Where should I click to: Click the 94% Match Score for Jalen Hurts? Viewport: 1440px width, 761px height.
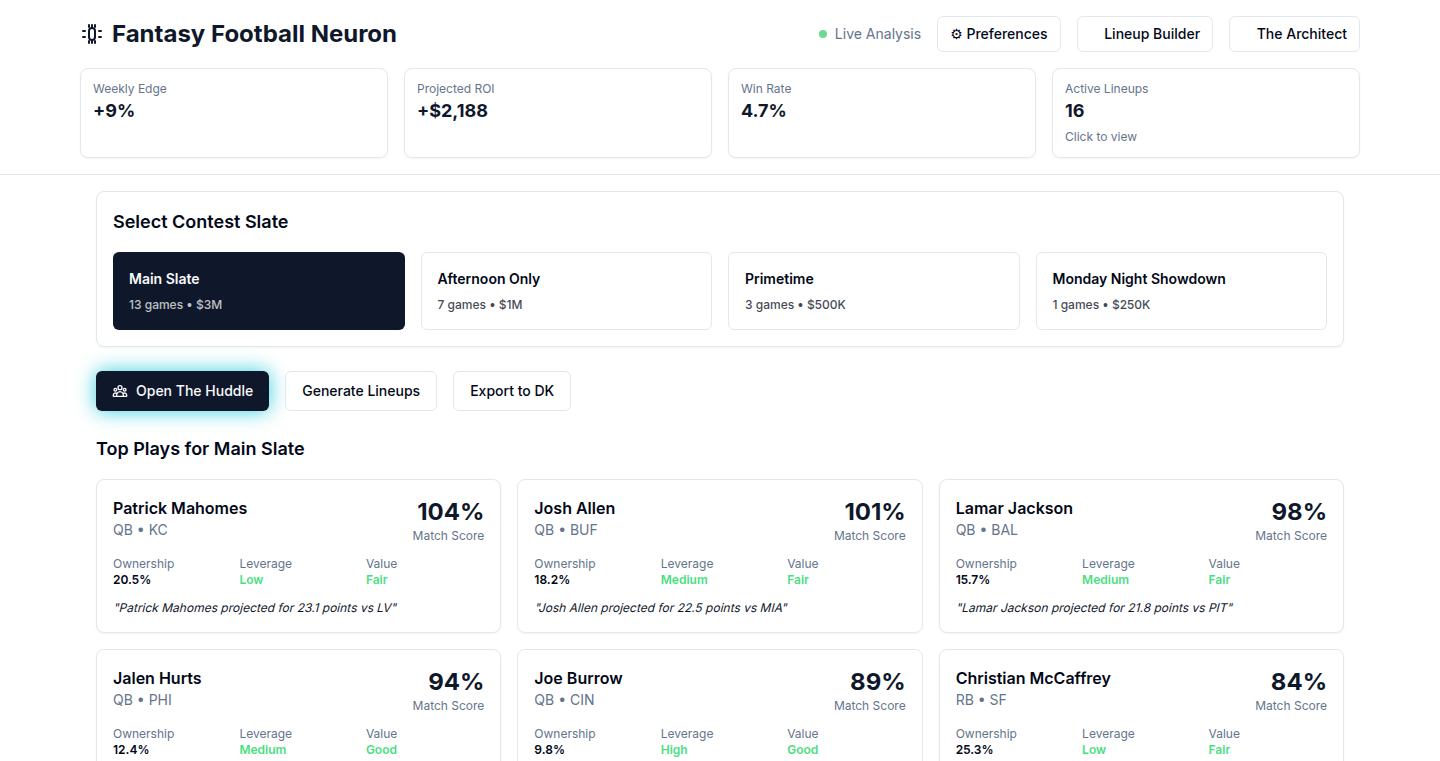(456, 682)
